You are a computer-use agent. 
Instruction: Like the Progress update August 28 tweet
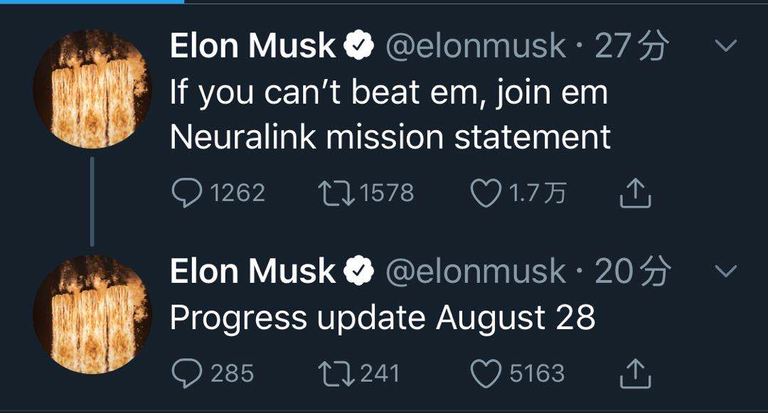pyautogui.click(x=486, y=374)
